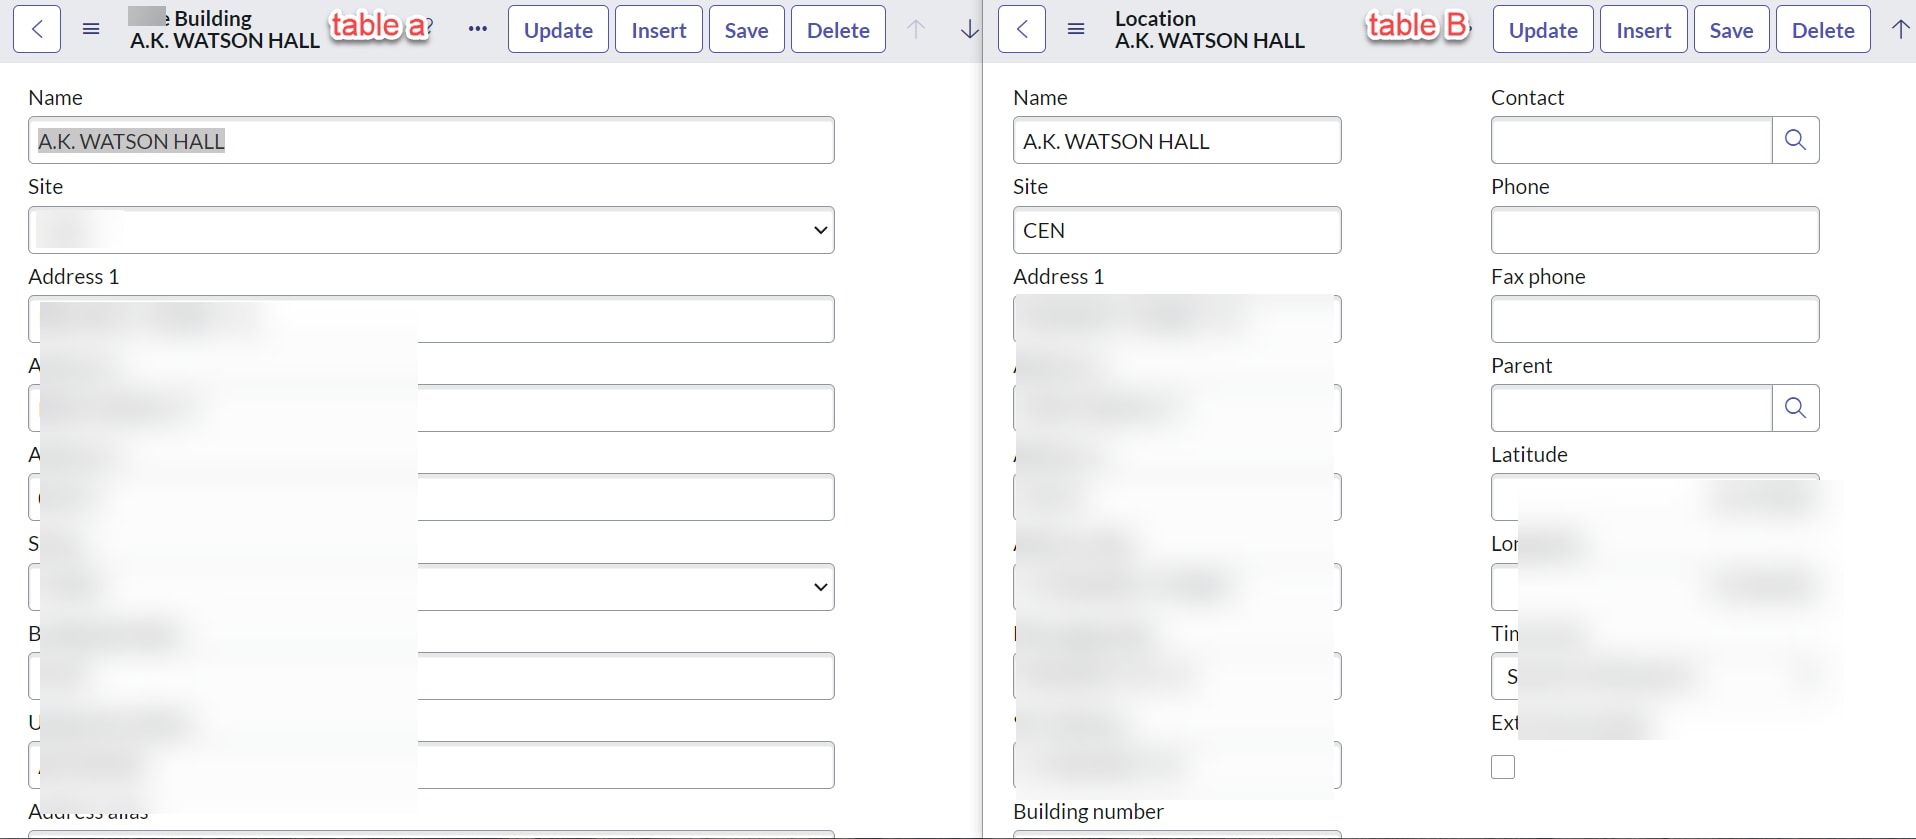Click the Contact reference field
Image resolution: width=1916 pixels, height=839 pixels.
coord(1632,140)
